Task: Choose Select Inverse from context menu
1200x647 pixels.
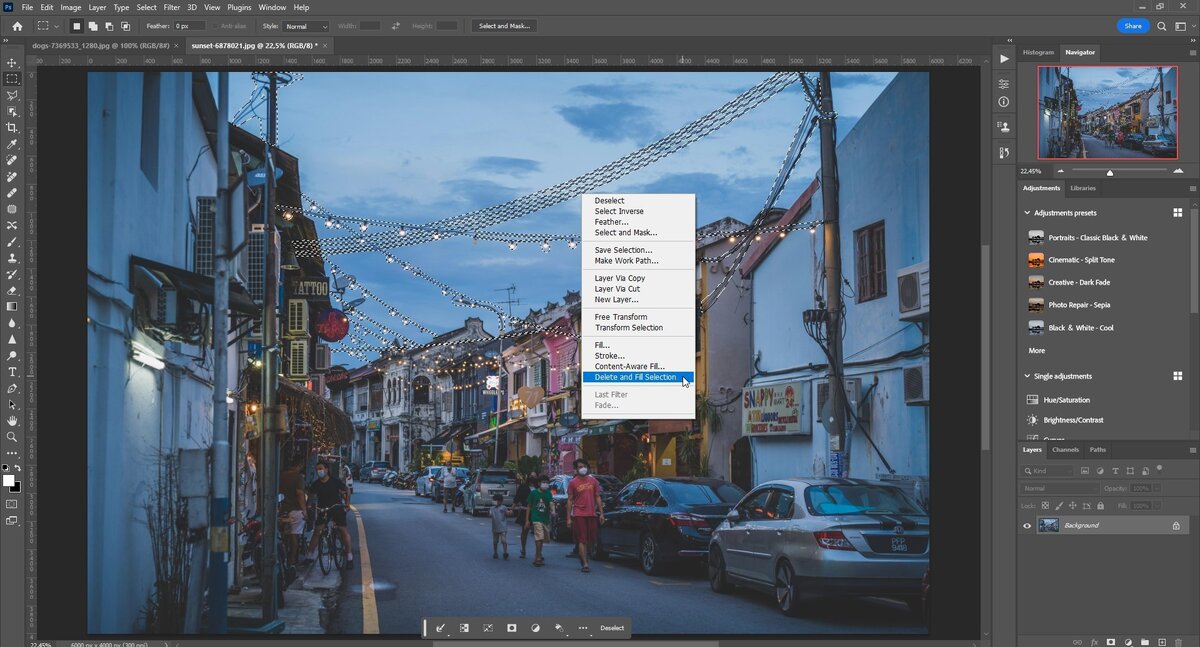Action: [x=619, y=211]
